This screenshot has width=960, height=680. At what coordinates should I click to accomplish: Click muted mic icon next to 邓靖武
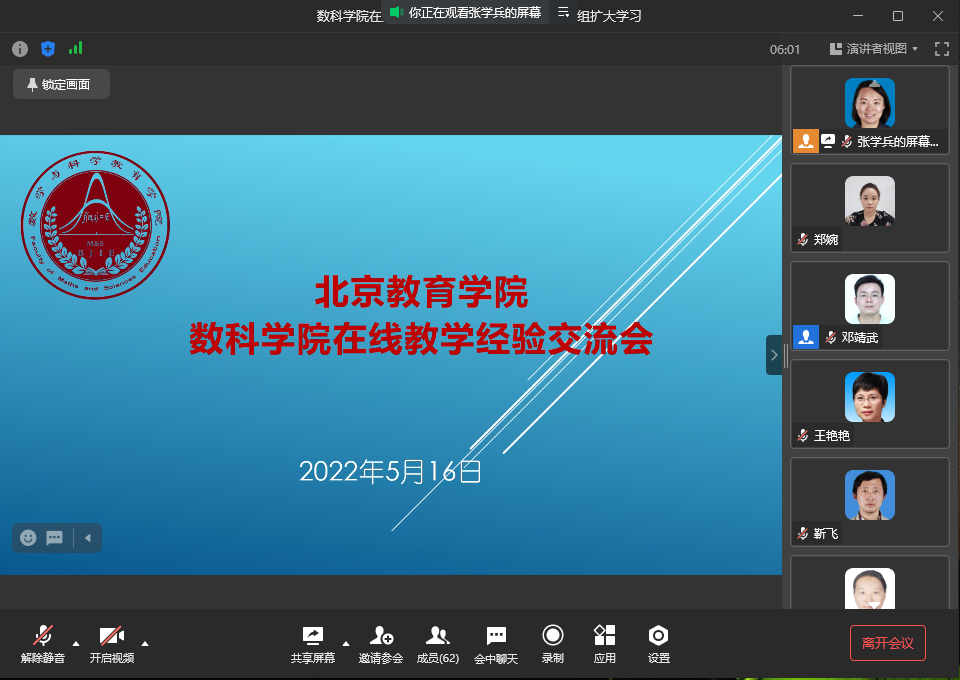coord(831,337)
